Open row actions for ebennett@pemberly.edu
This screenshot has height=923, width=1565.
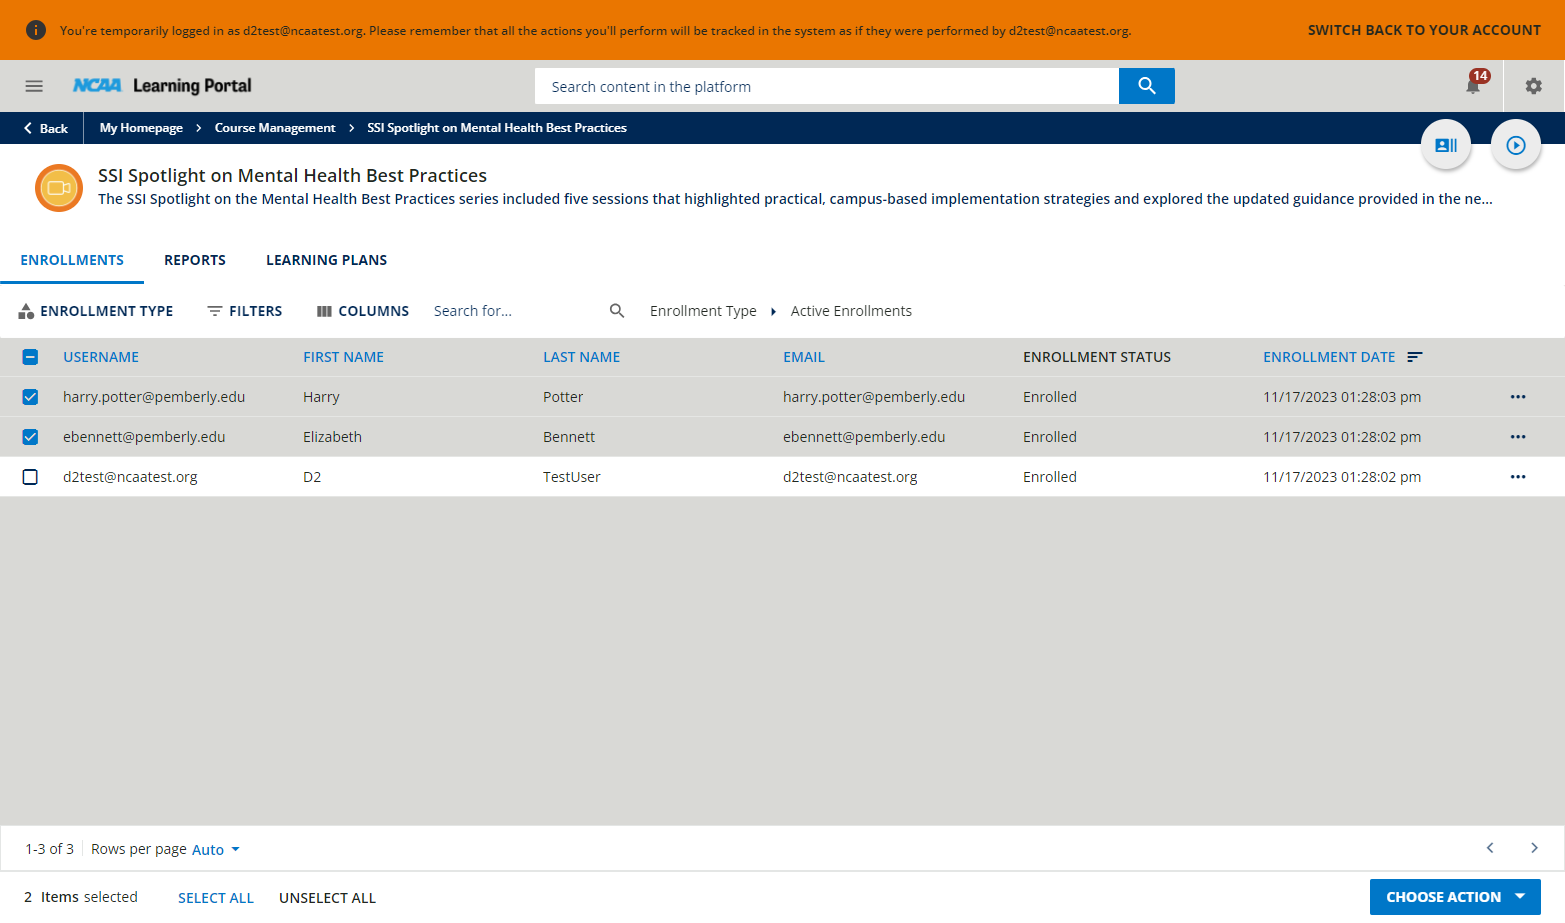pyautogui.click(x=1518, y=437)
